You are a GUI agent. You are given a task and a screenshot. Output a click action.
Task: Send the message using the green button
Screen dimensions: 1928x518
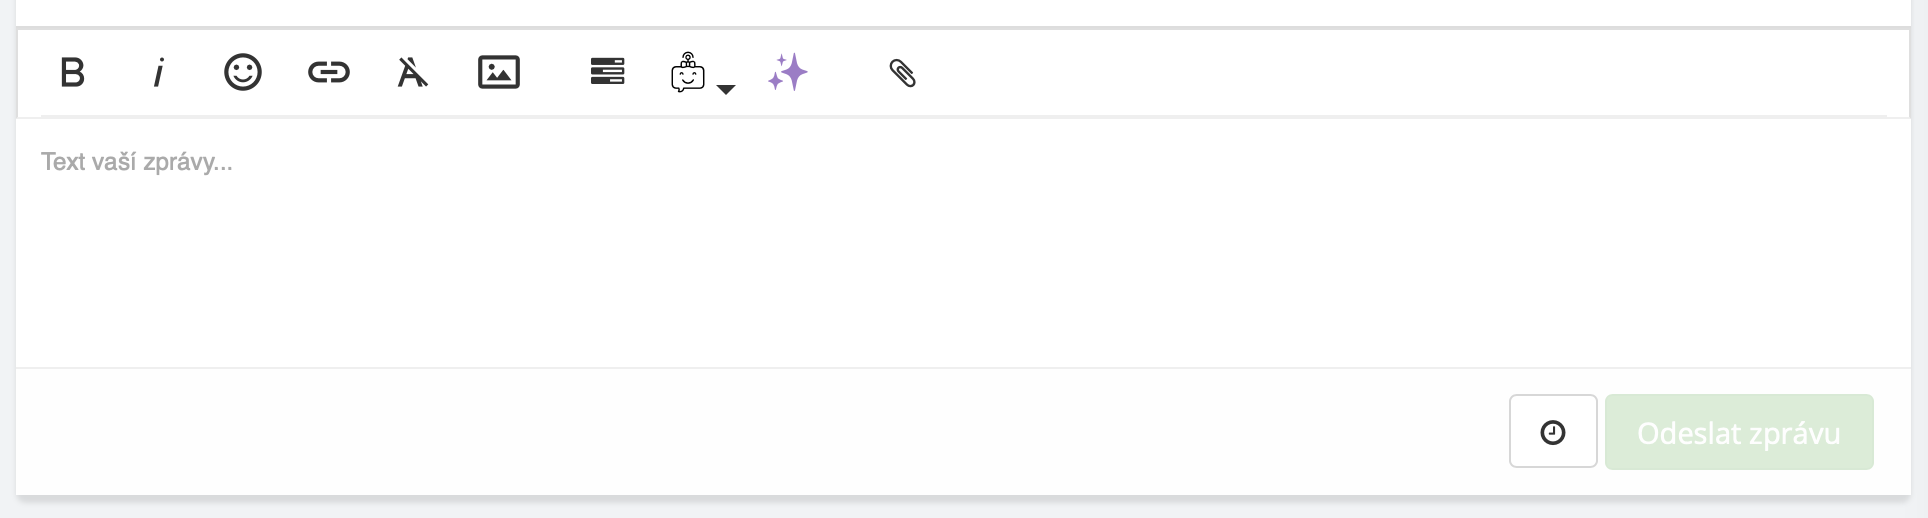coord(1738,432)
